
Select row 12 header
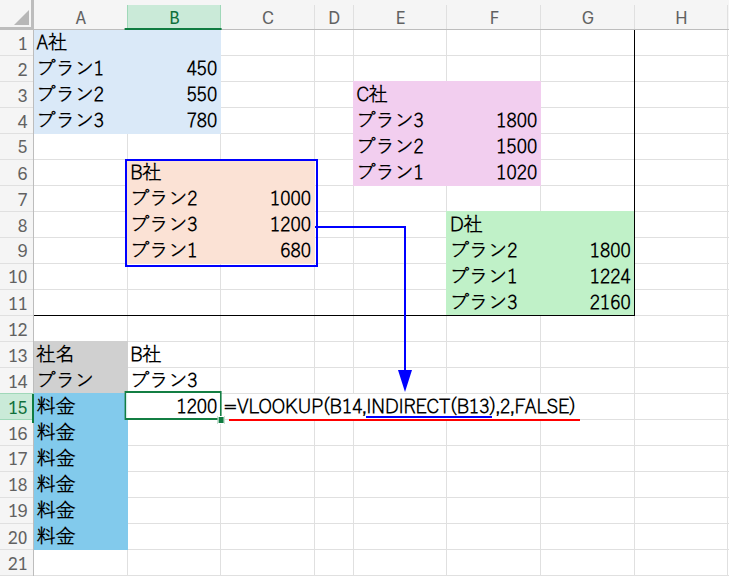(17, 329)
